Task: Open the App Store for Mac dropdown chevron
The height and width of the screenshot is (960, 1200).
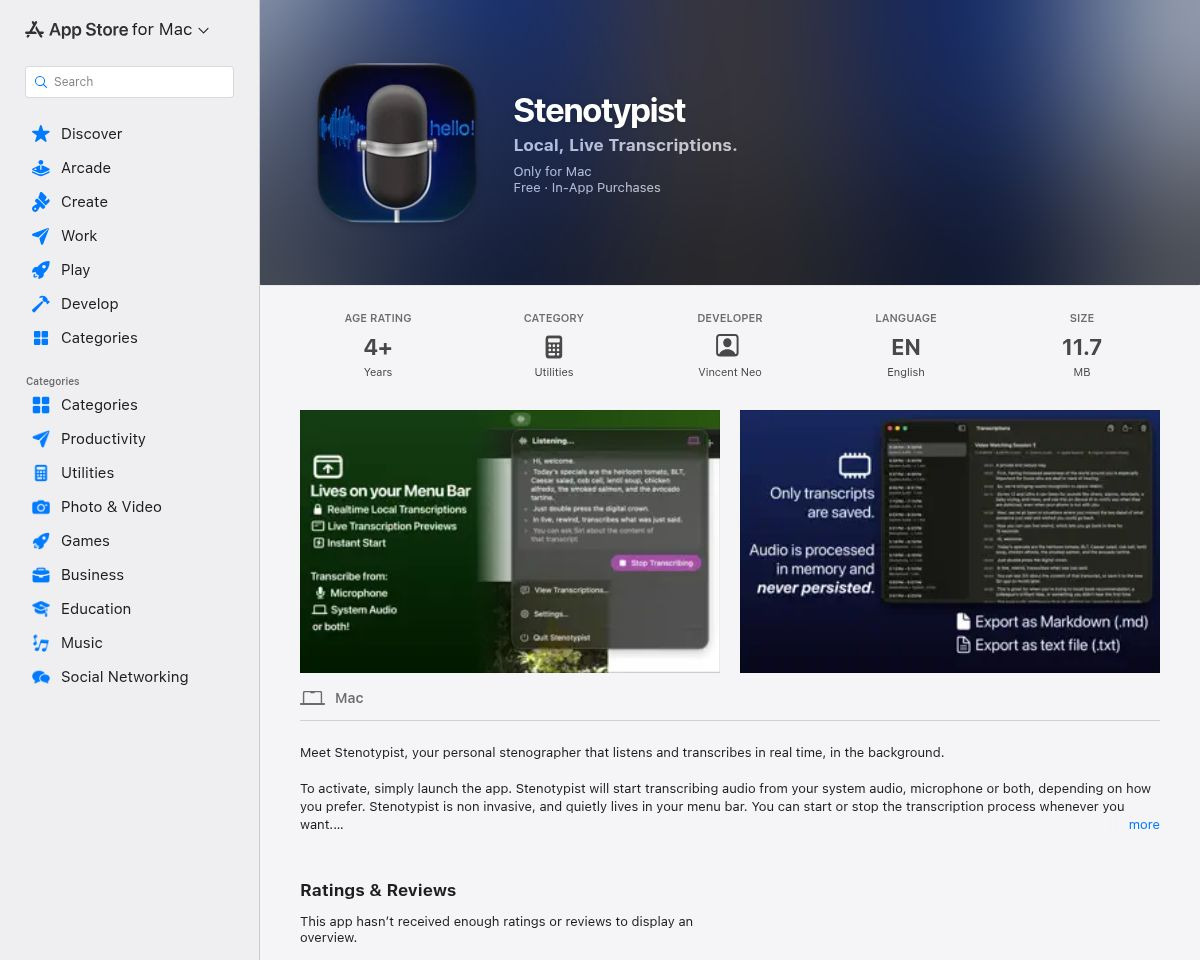Action: click(204, 31)
